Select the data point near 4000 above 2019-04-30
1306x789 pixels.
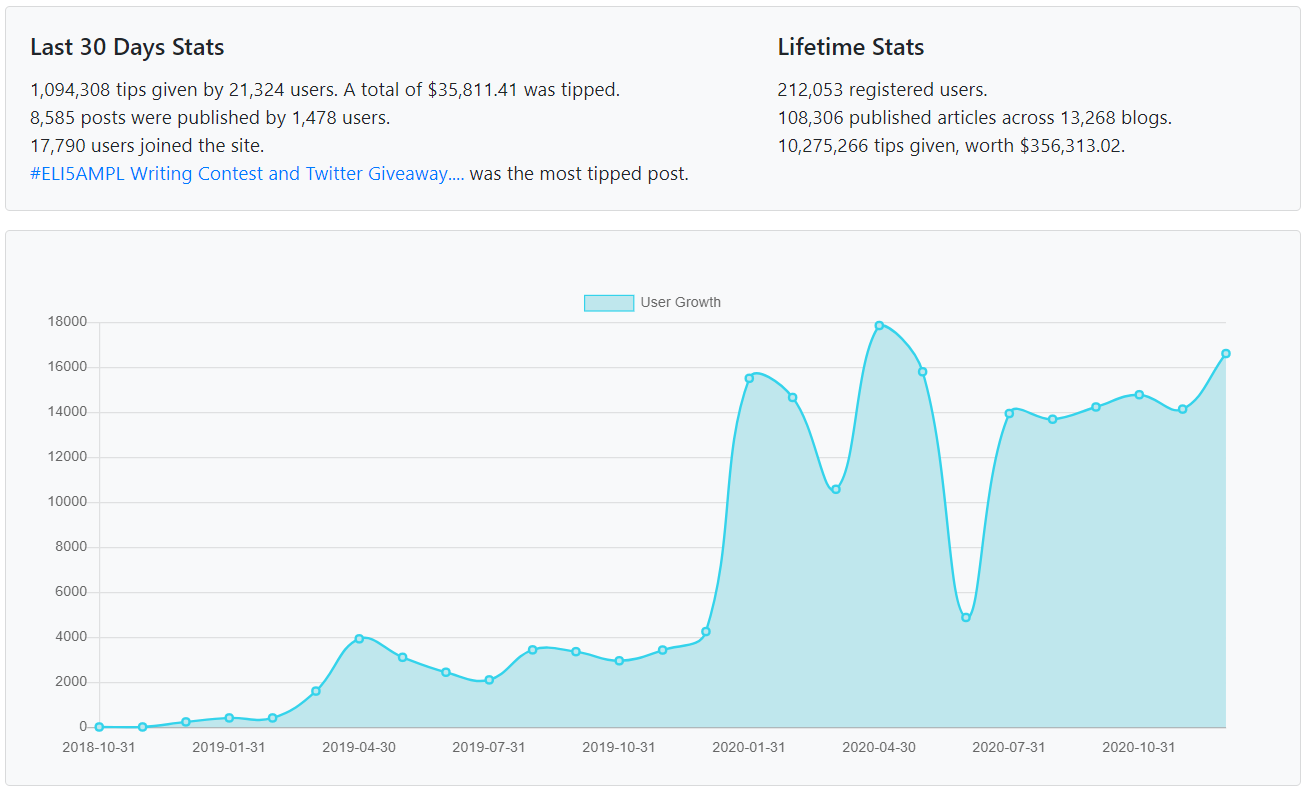pos(359,639)
